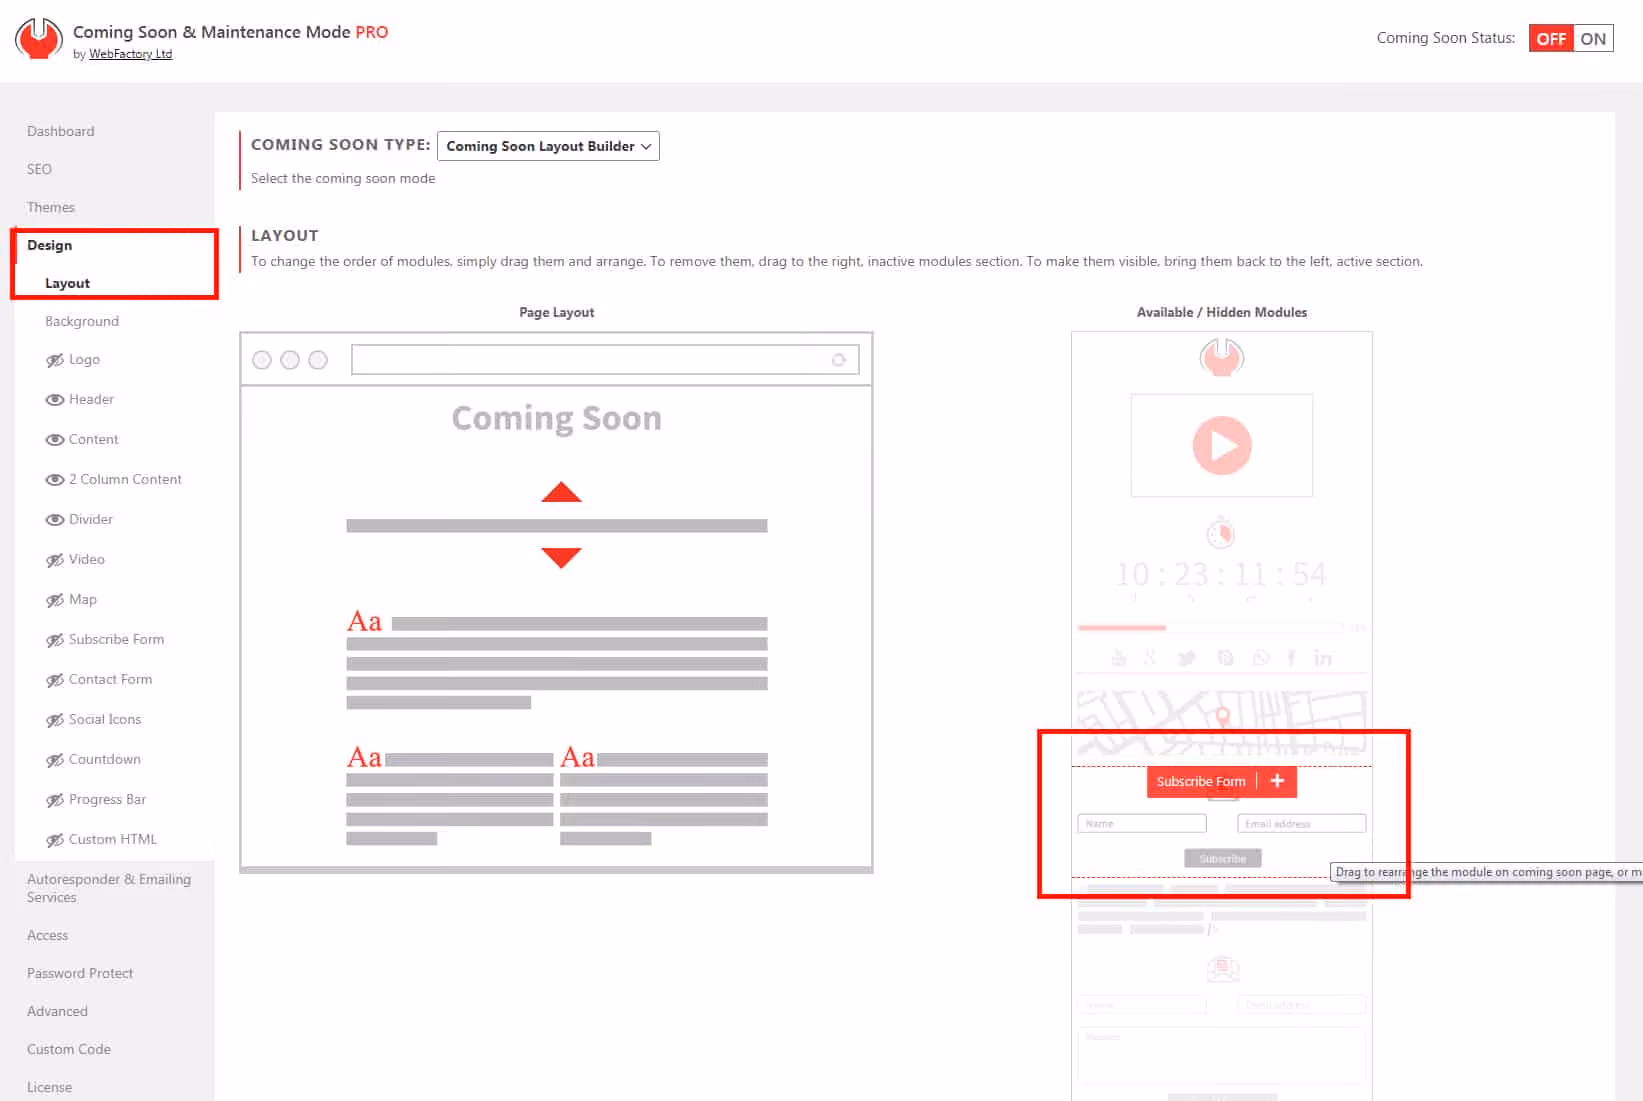The image size is (1643, 1101).
Task: Open Custom HTML settings in sidebar
Action: point(113,839)
